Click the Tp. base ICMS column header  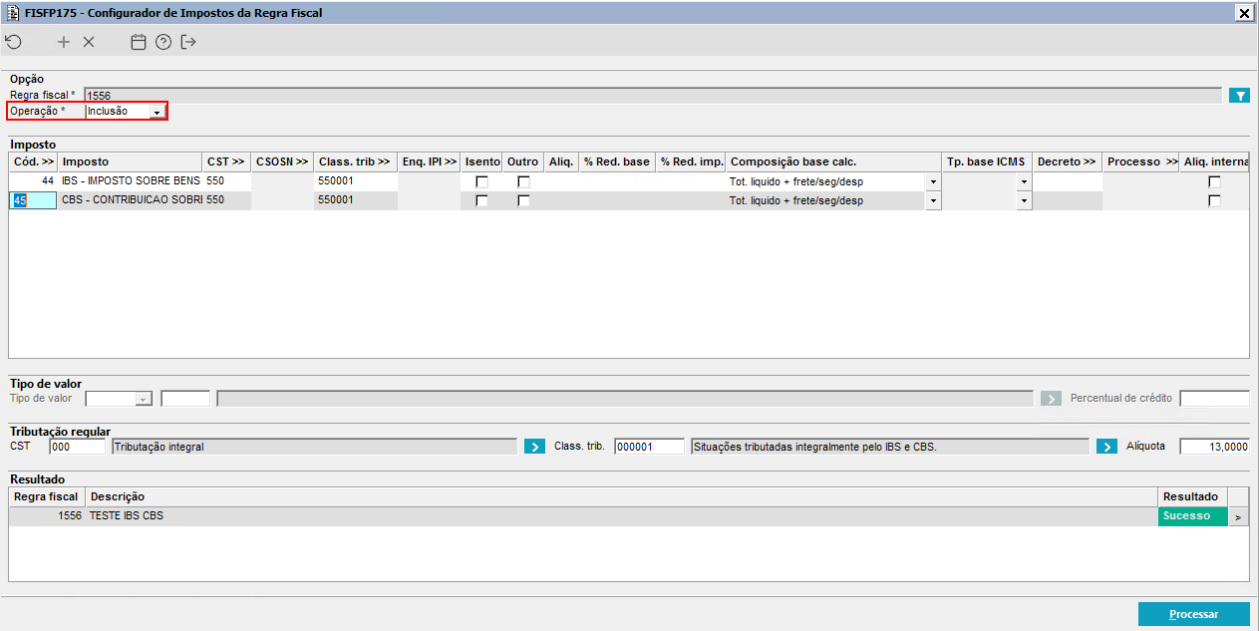coord(987,161)
